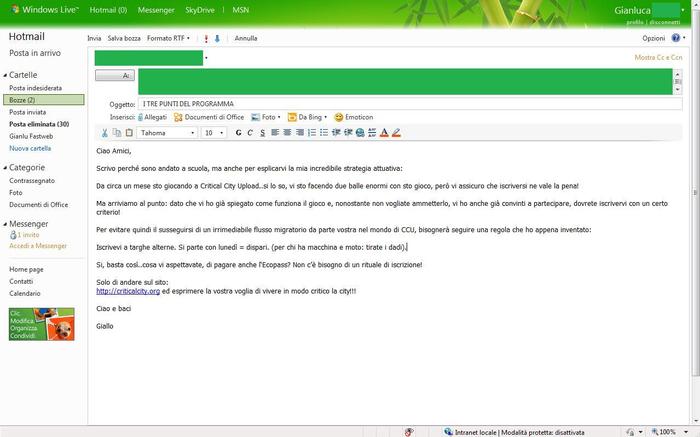700x437 pixels.
Task: Open SkyDrive in top bar
Action: point(200,10)
